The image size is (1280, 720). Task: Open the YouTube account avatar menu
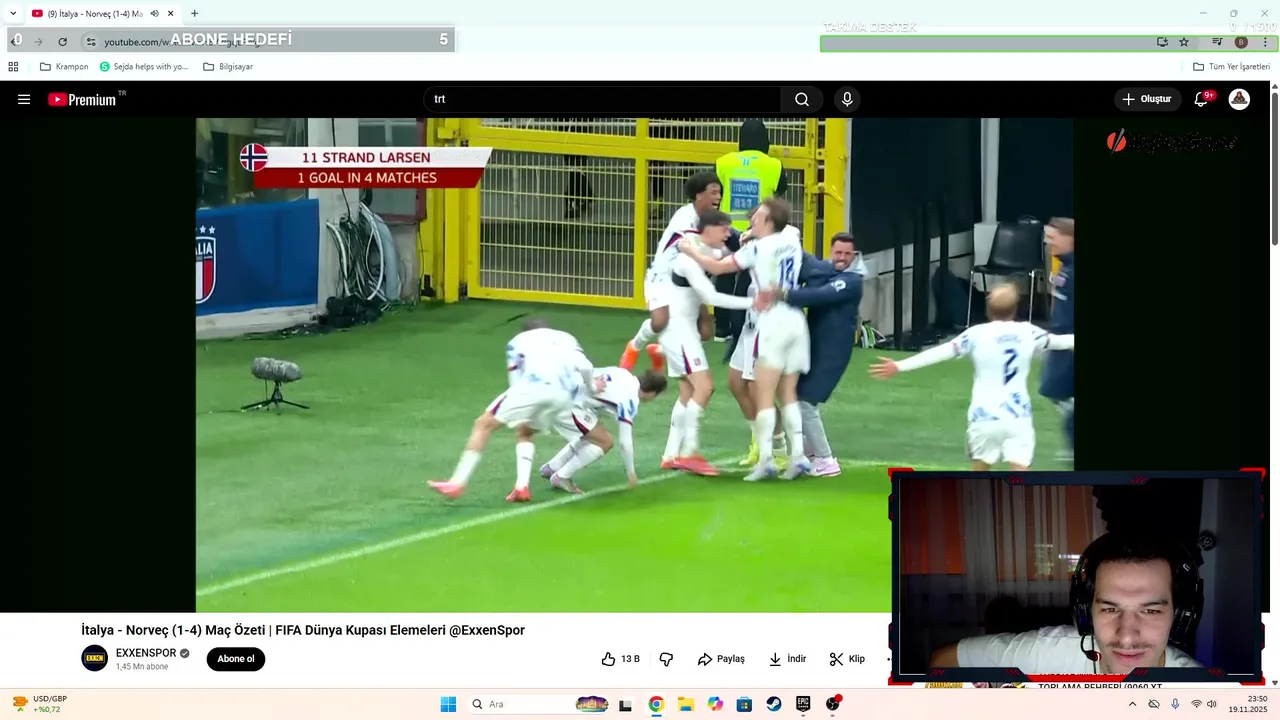1239,99
